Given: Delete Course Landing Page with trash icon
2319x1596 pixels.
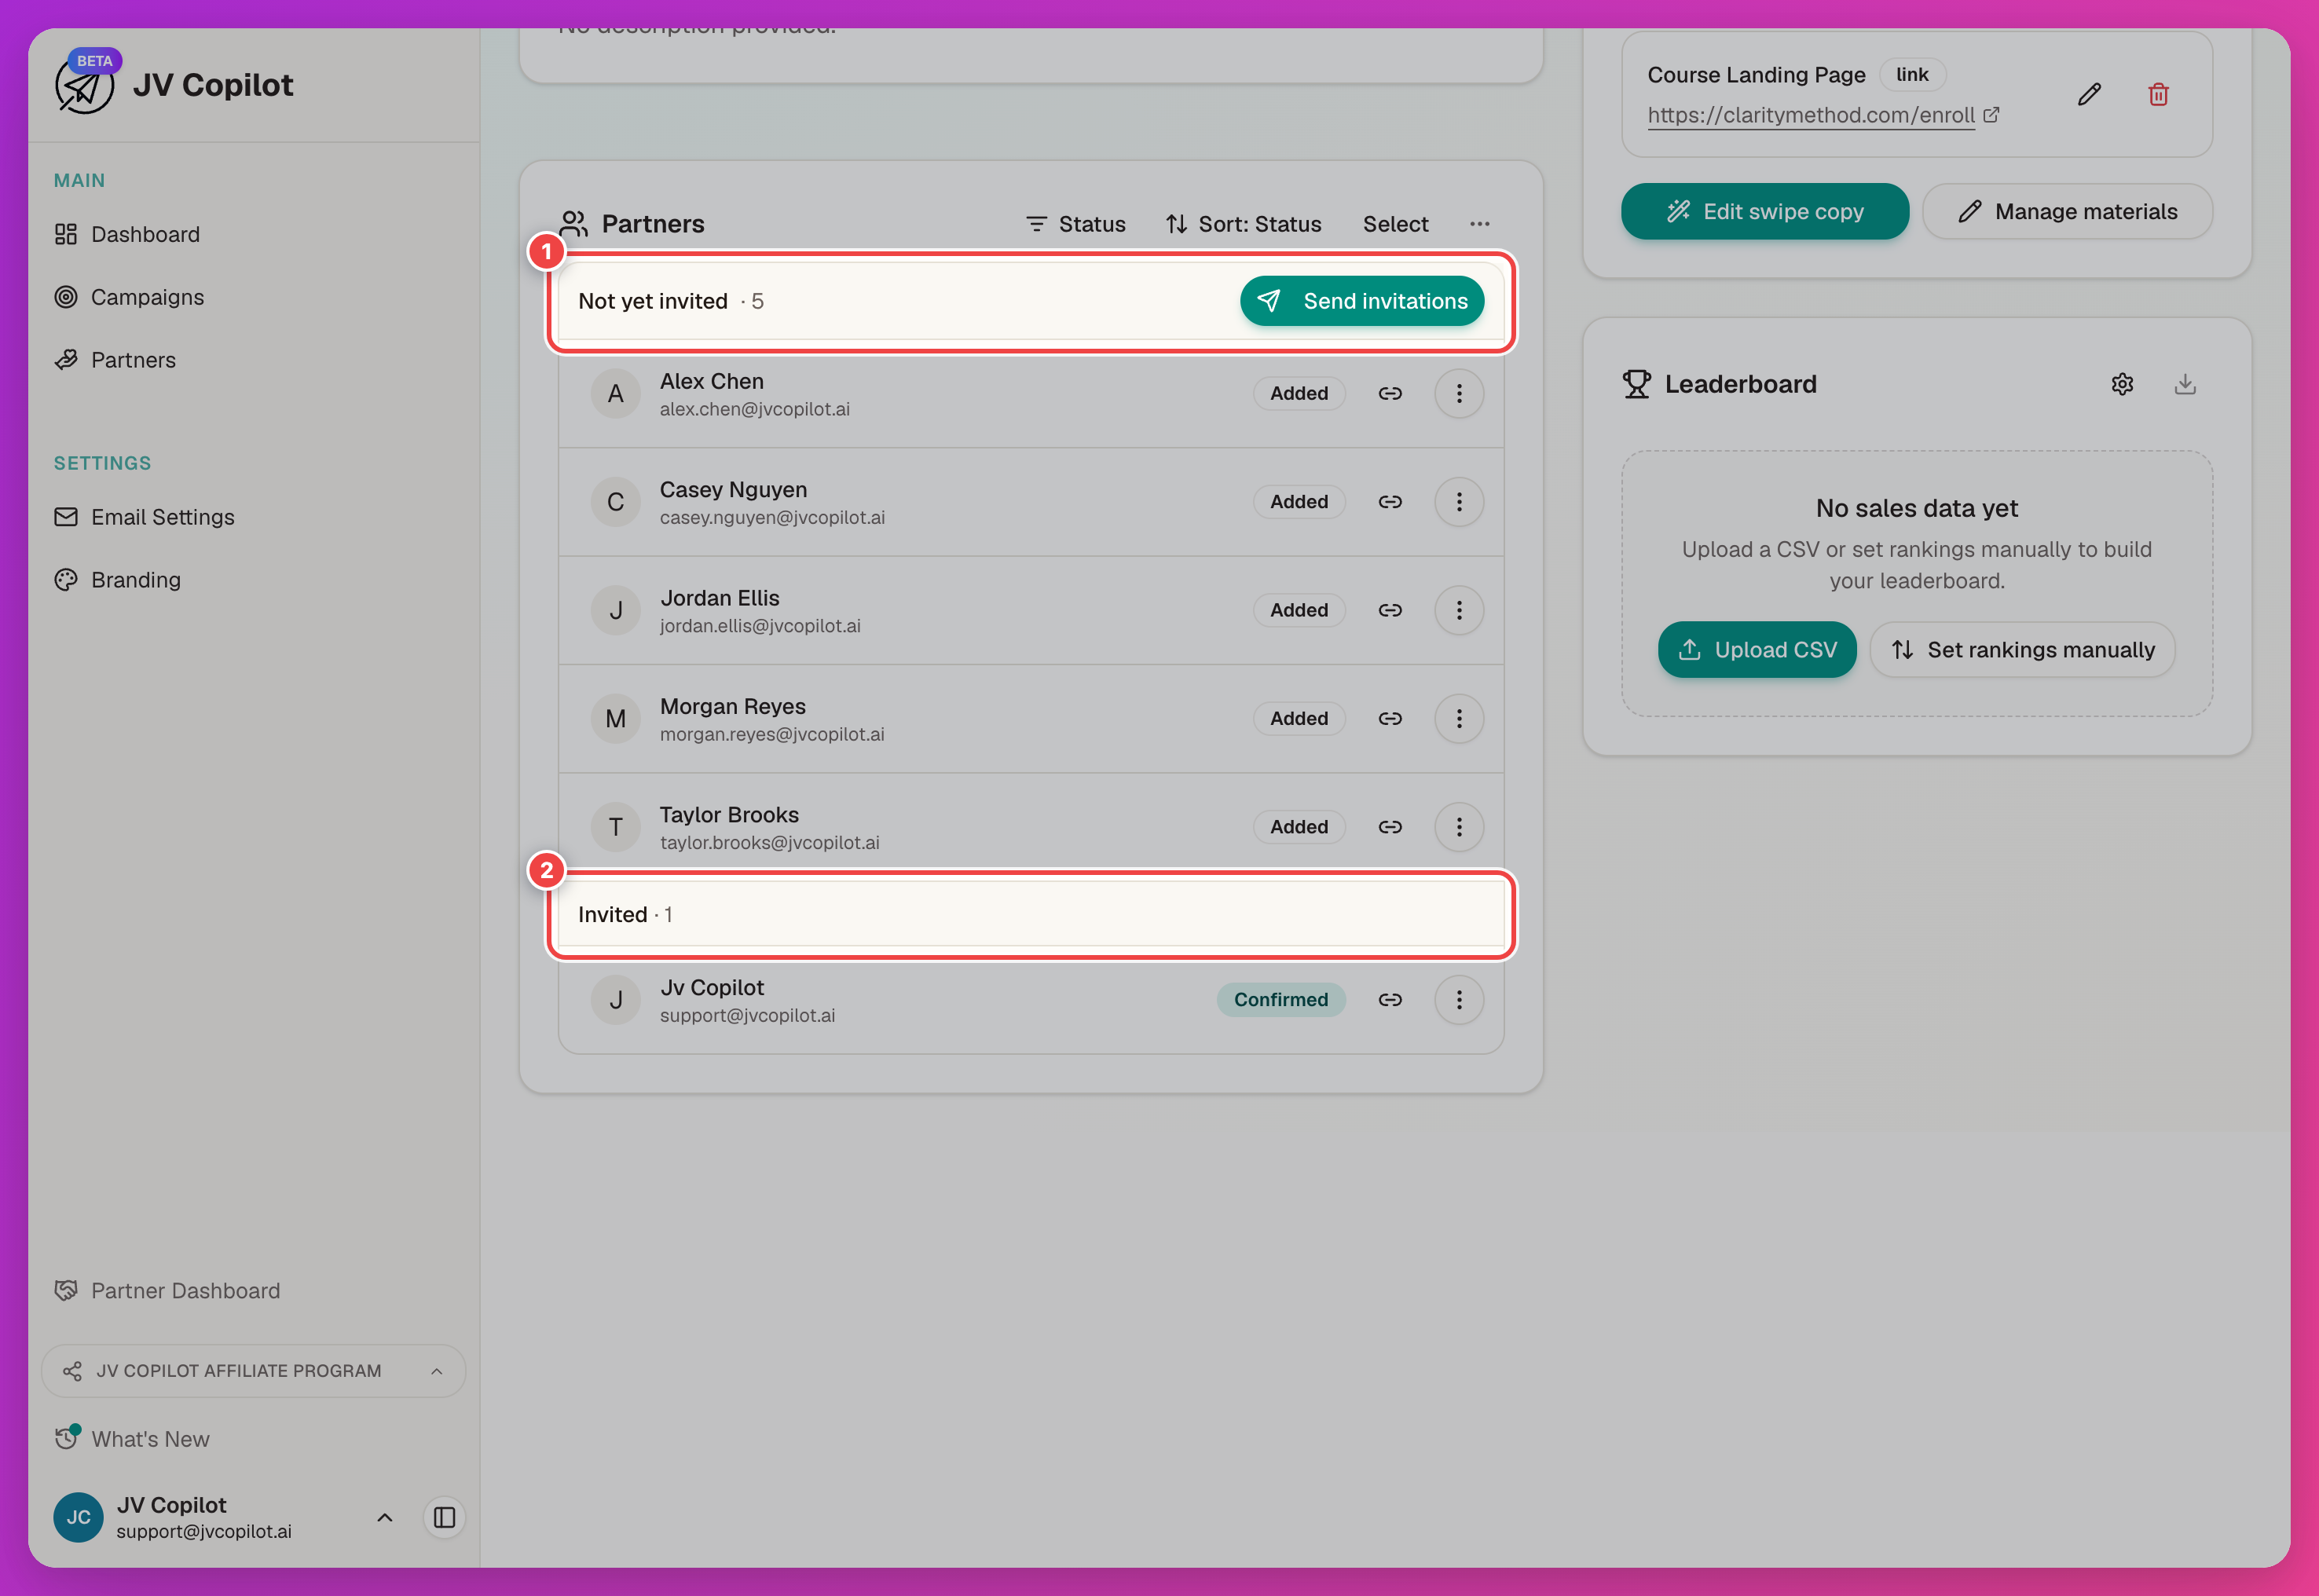Looking at the screenshot, I should 2158,94.
